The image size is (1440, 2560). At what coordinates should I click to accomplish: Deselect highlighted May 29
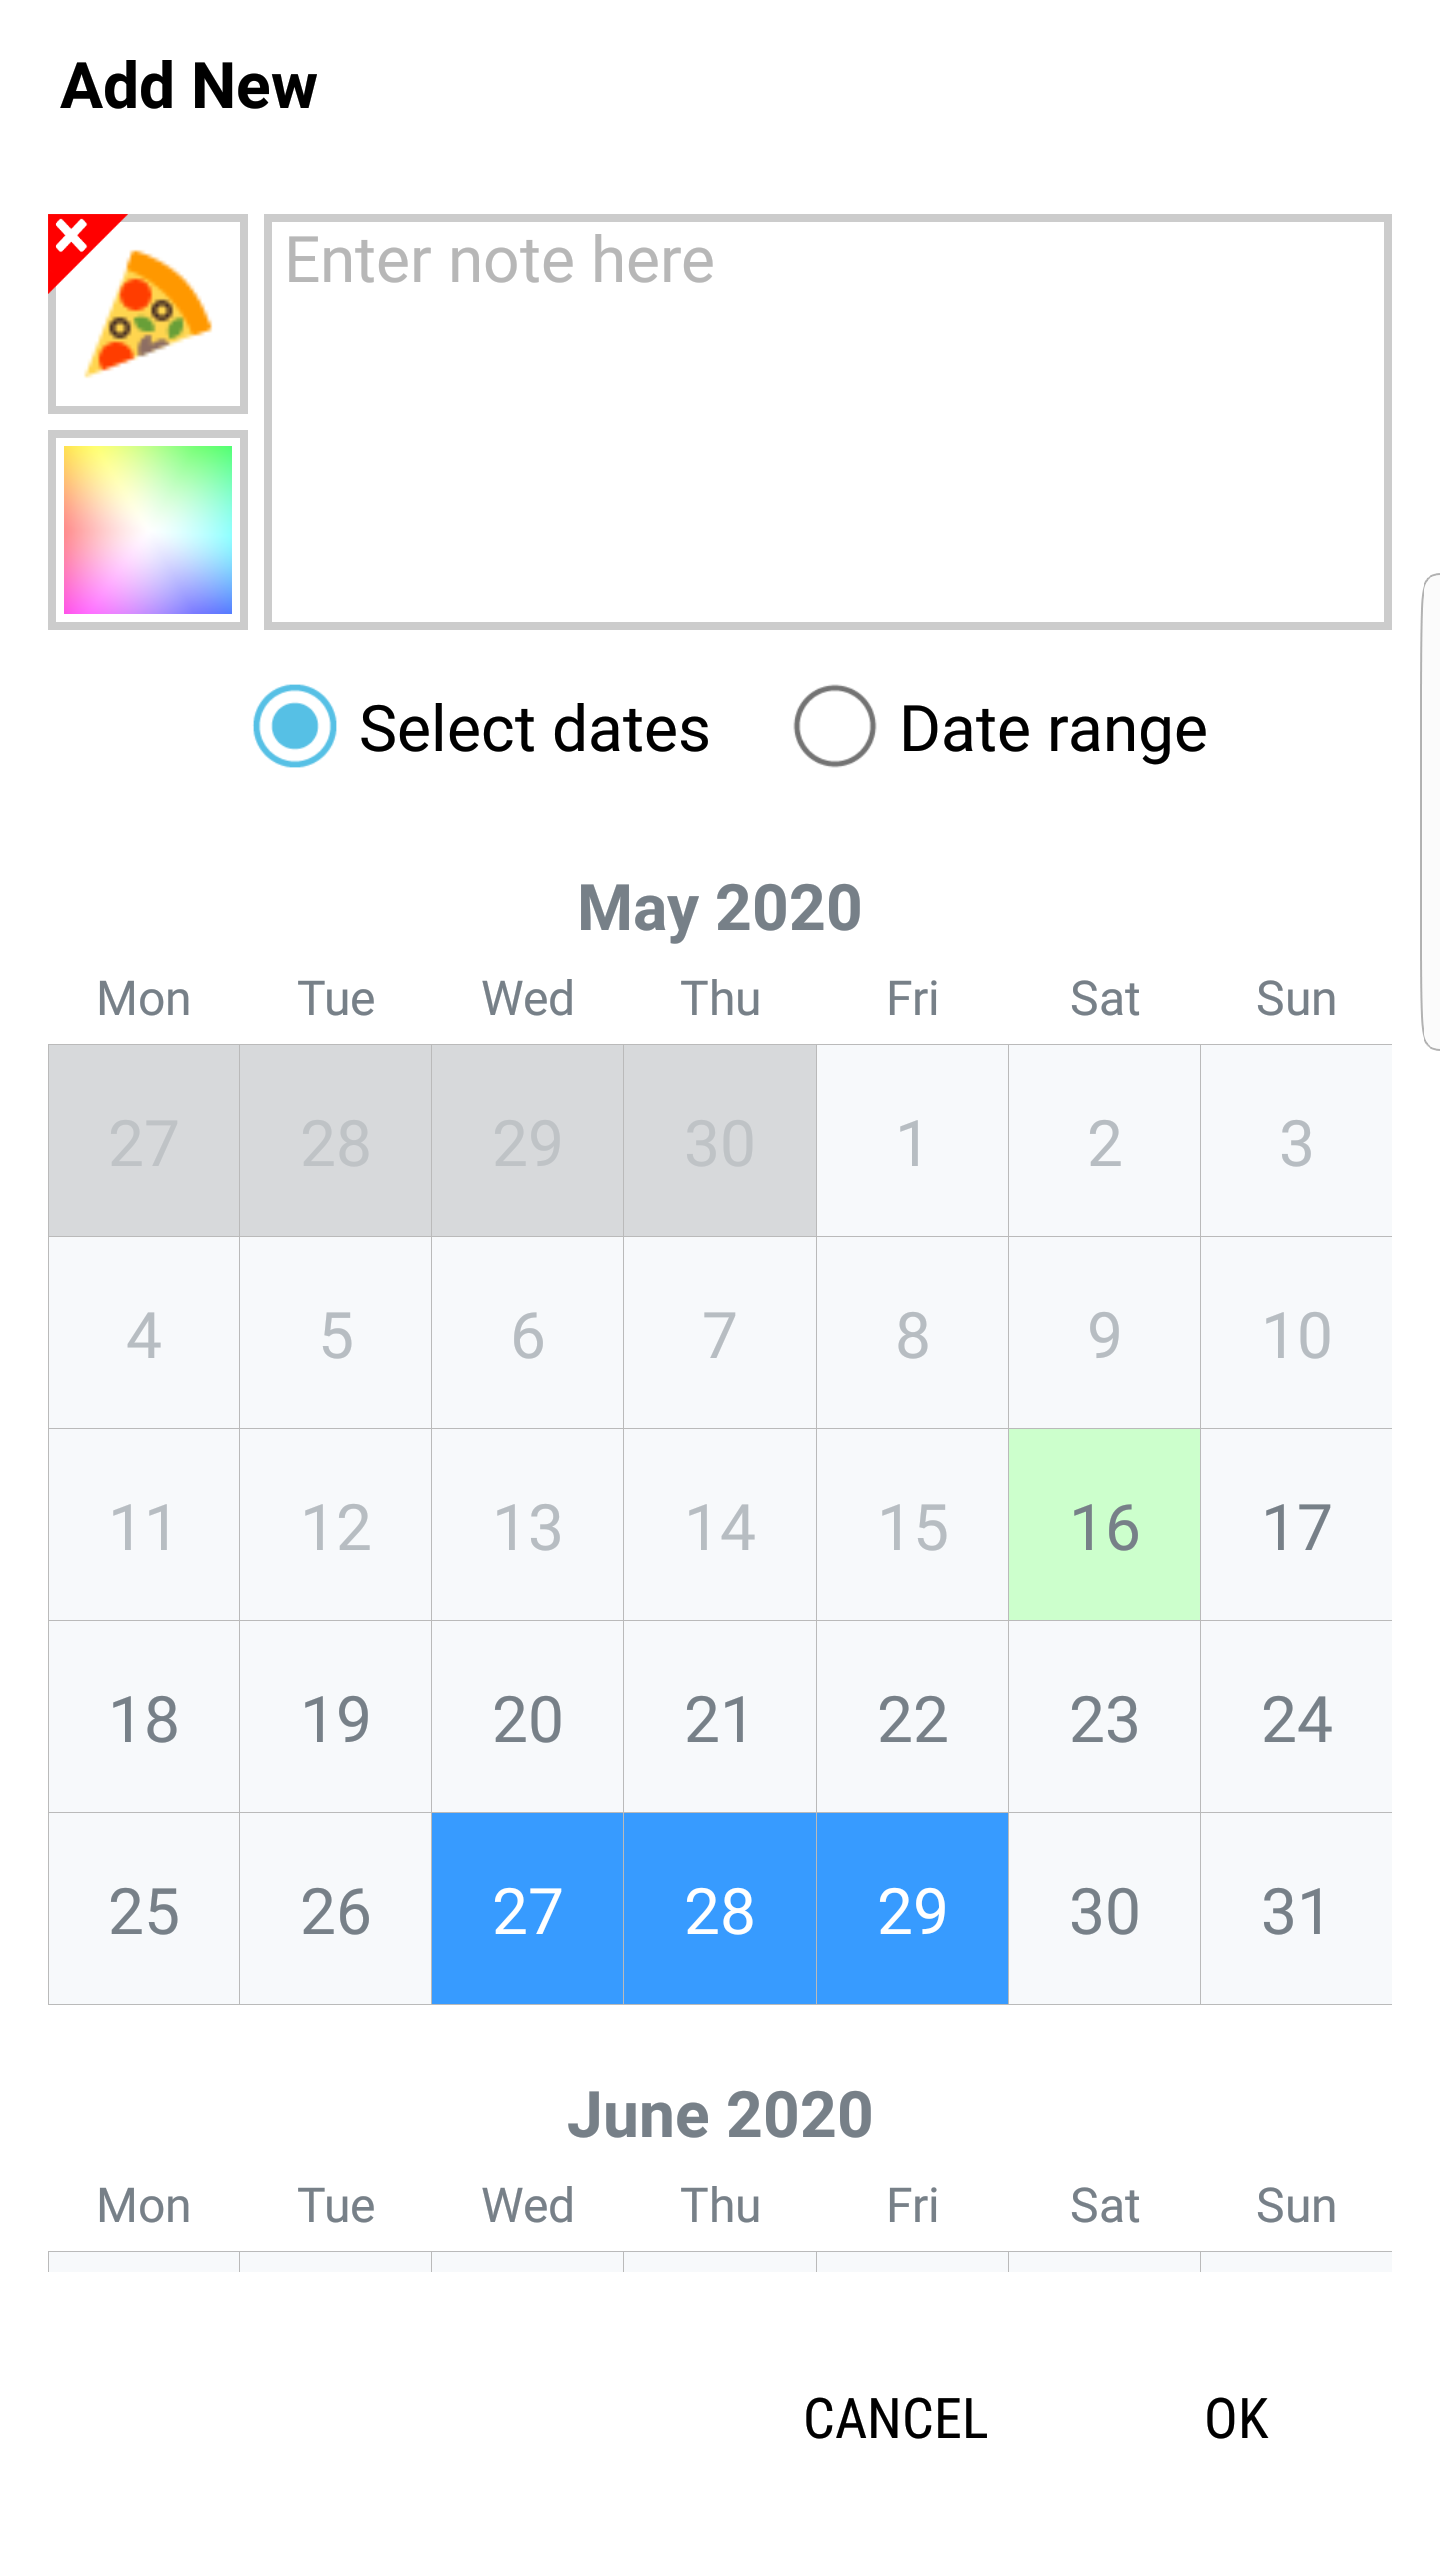[912, 1909]
